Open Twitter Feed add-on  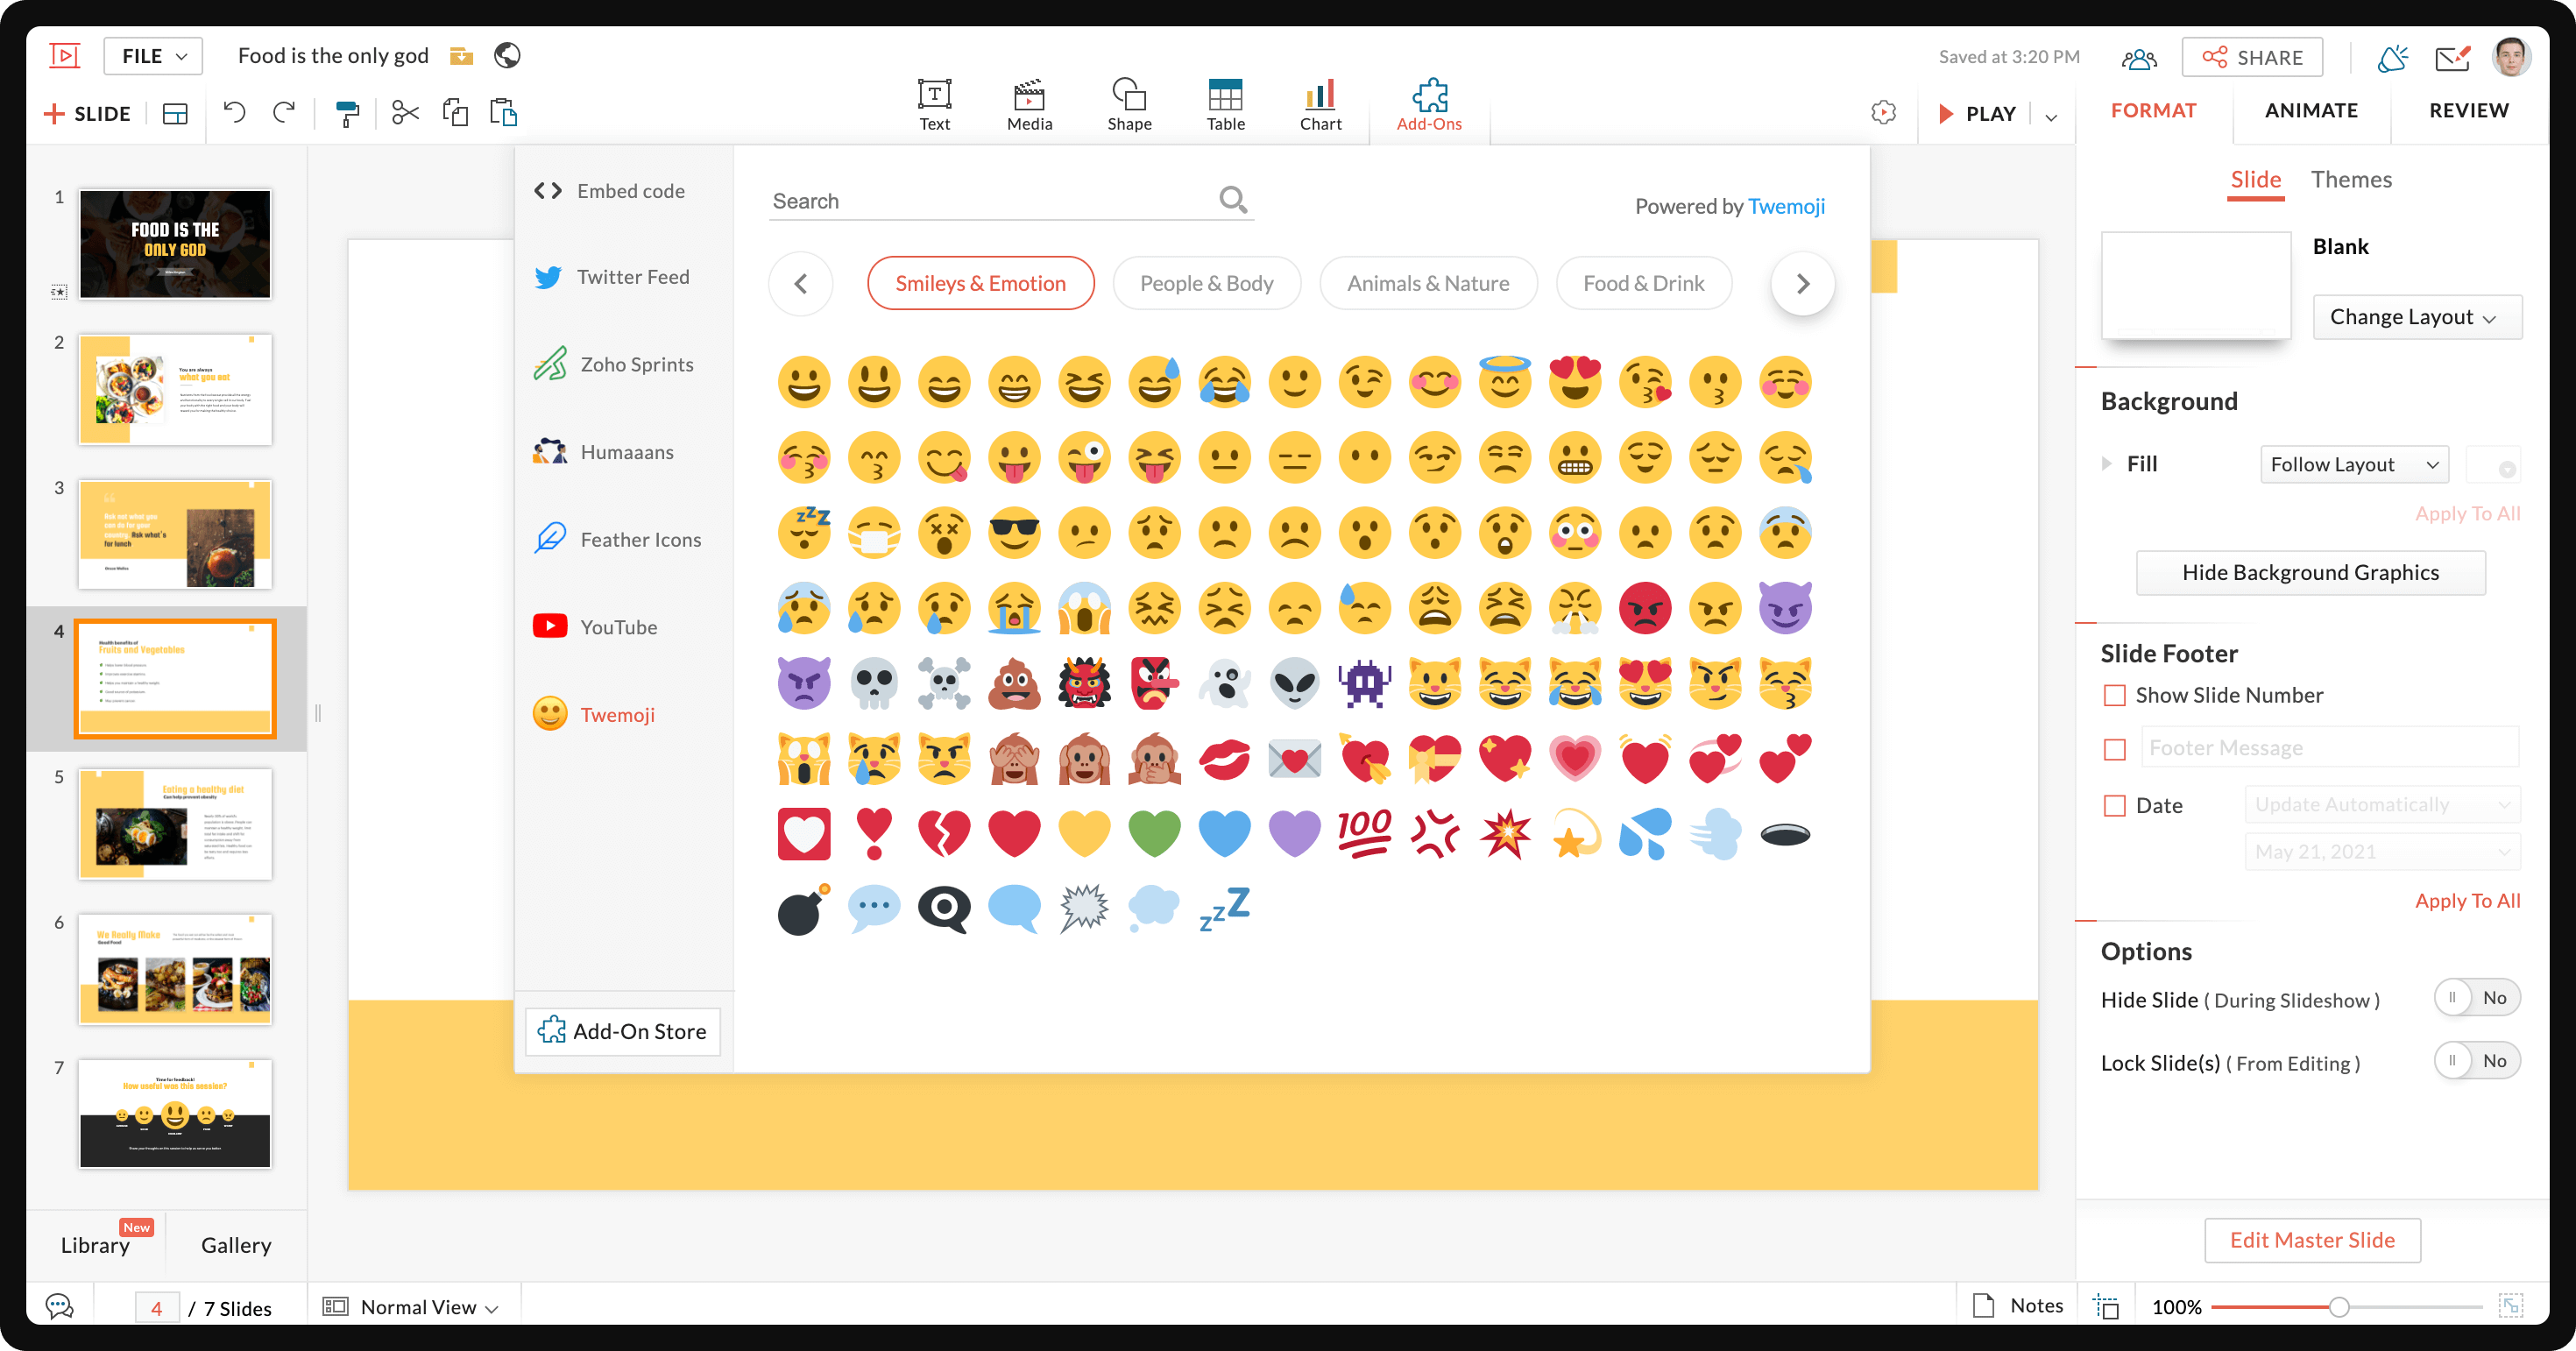click(632, 277)
